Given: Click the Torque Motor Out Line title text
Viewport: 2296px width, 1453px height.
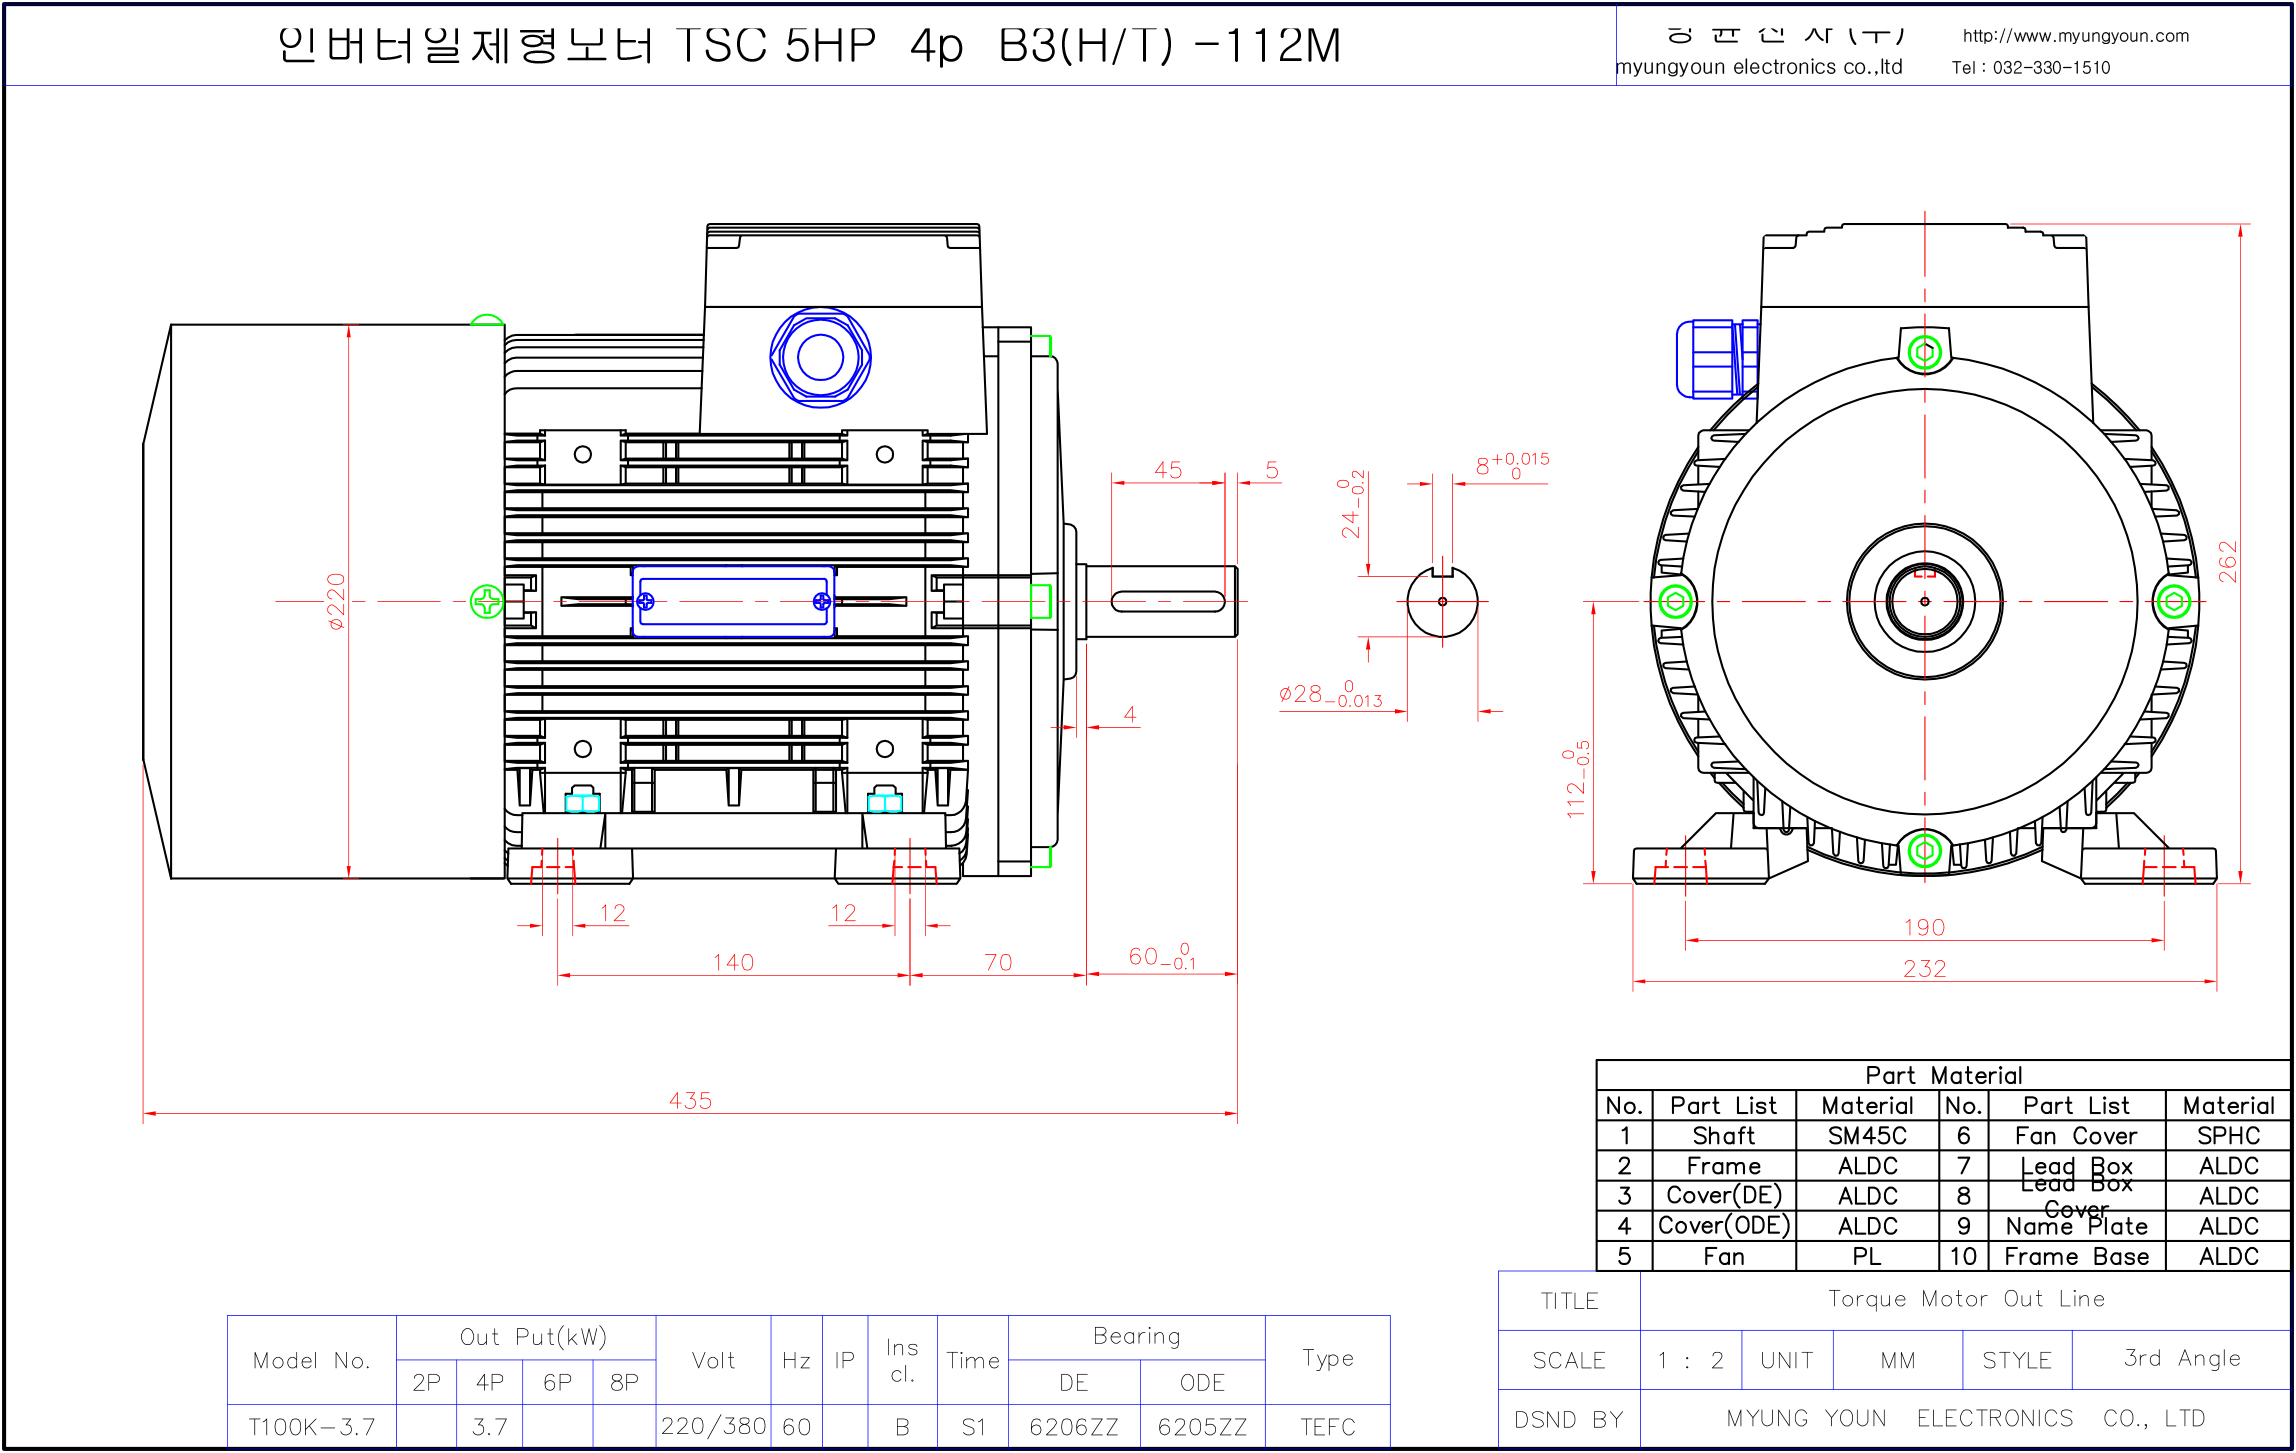Looking at the screenshot, I should pyautogui.click(x=1966, y=1299).
